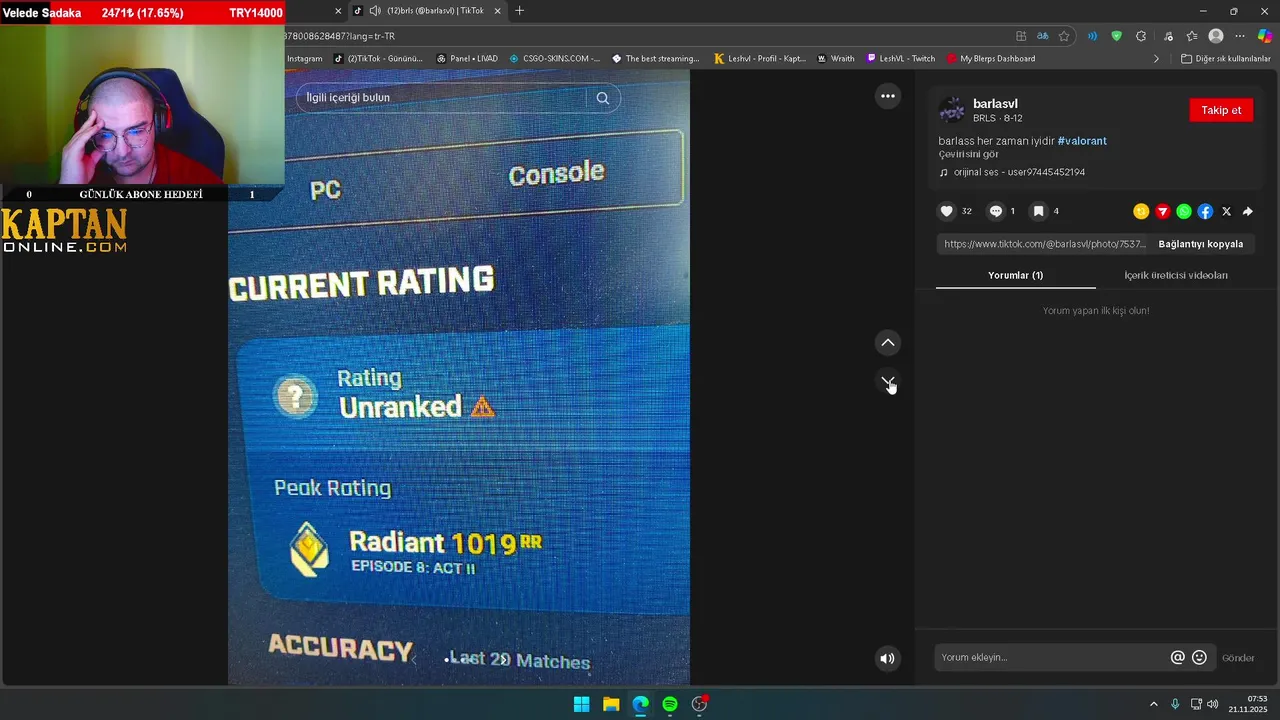The height and width of the screenshot is (720, 1280).
Task: Click the search magnifier icon
Action: point(602,97)
